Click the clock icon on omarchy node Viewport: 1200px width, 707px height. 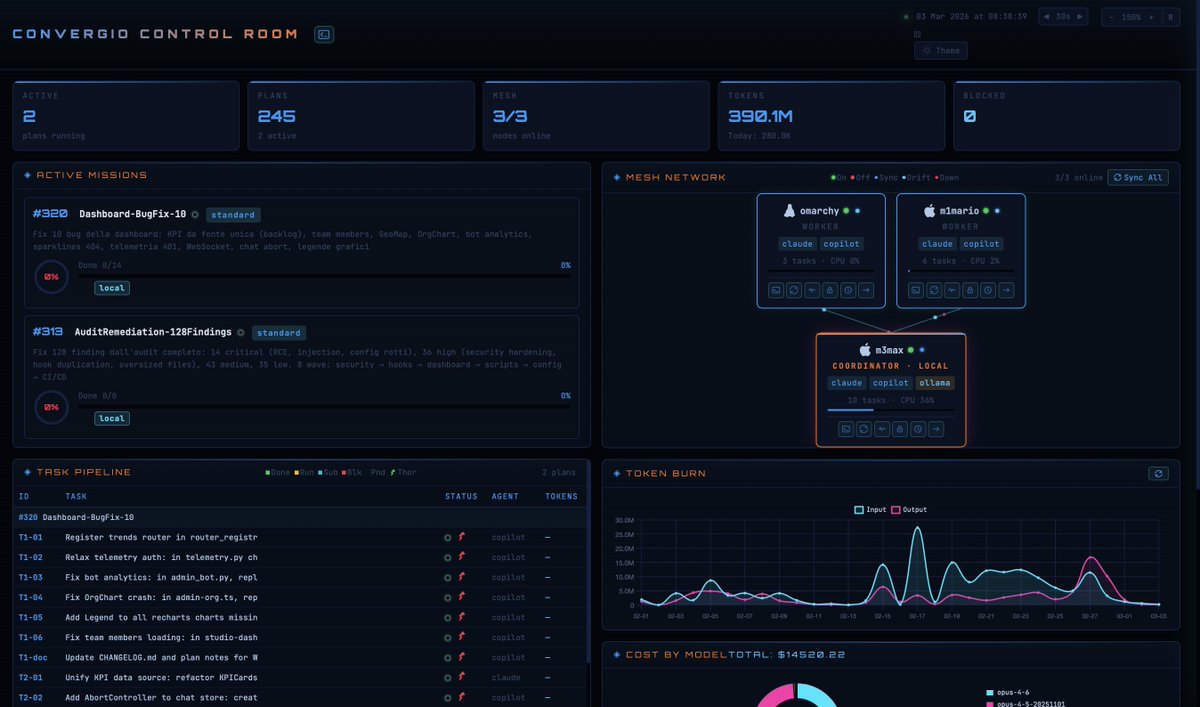pos(848,290)
